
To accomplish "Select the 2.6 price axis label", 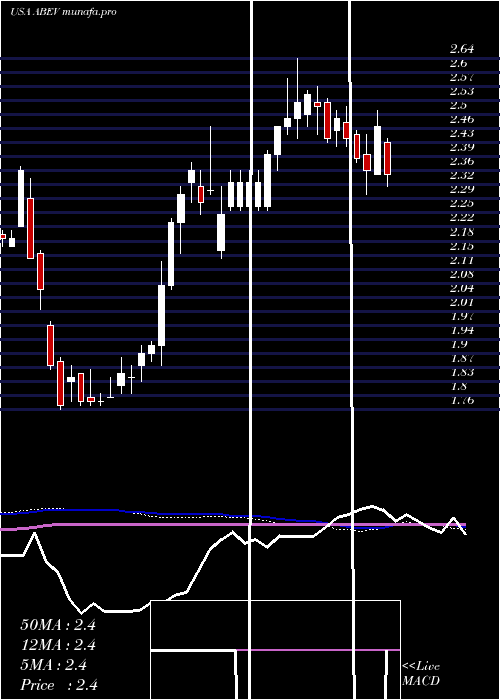I will click(x=458, y=63).
